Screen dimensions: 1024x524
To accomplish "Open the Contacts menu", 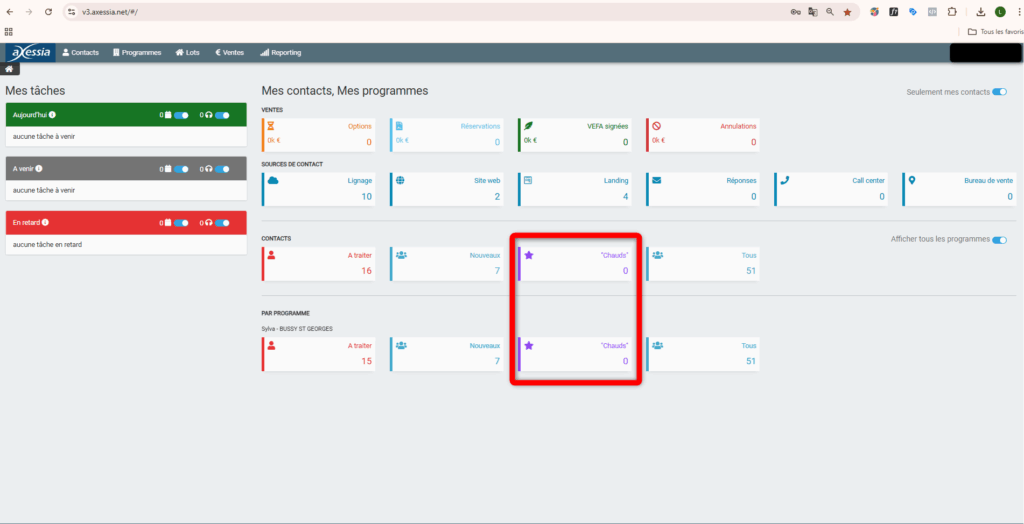I will click(x=80, y=52).
